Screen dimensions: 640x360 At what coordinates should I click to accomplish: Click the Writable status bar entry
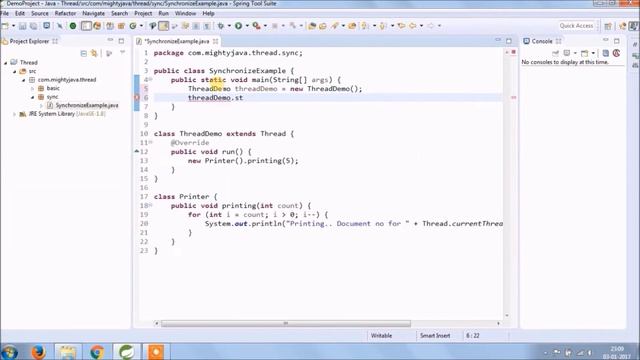(x=381, y=336)
